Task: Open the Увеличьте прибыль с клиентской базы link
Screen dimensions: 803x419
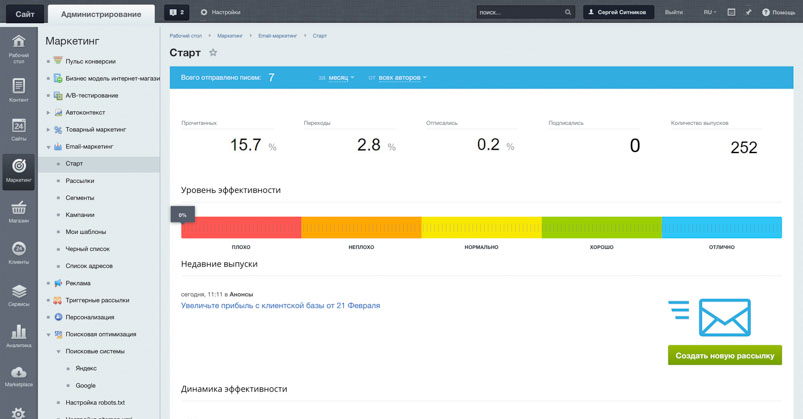Action: (280, 305)
